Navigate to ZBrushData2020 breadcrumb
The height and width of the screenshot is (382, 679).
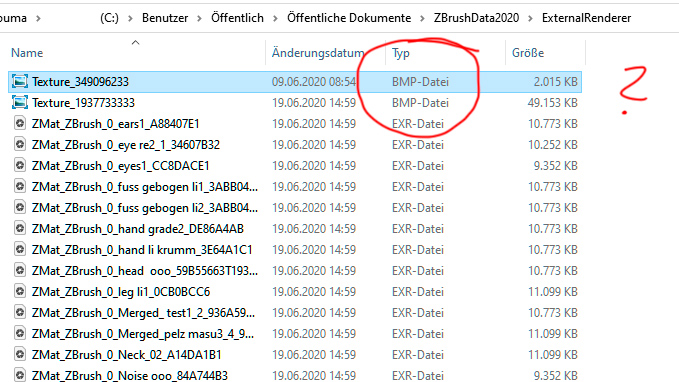pyautogui.click(x=476, y=18)
